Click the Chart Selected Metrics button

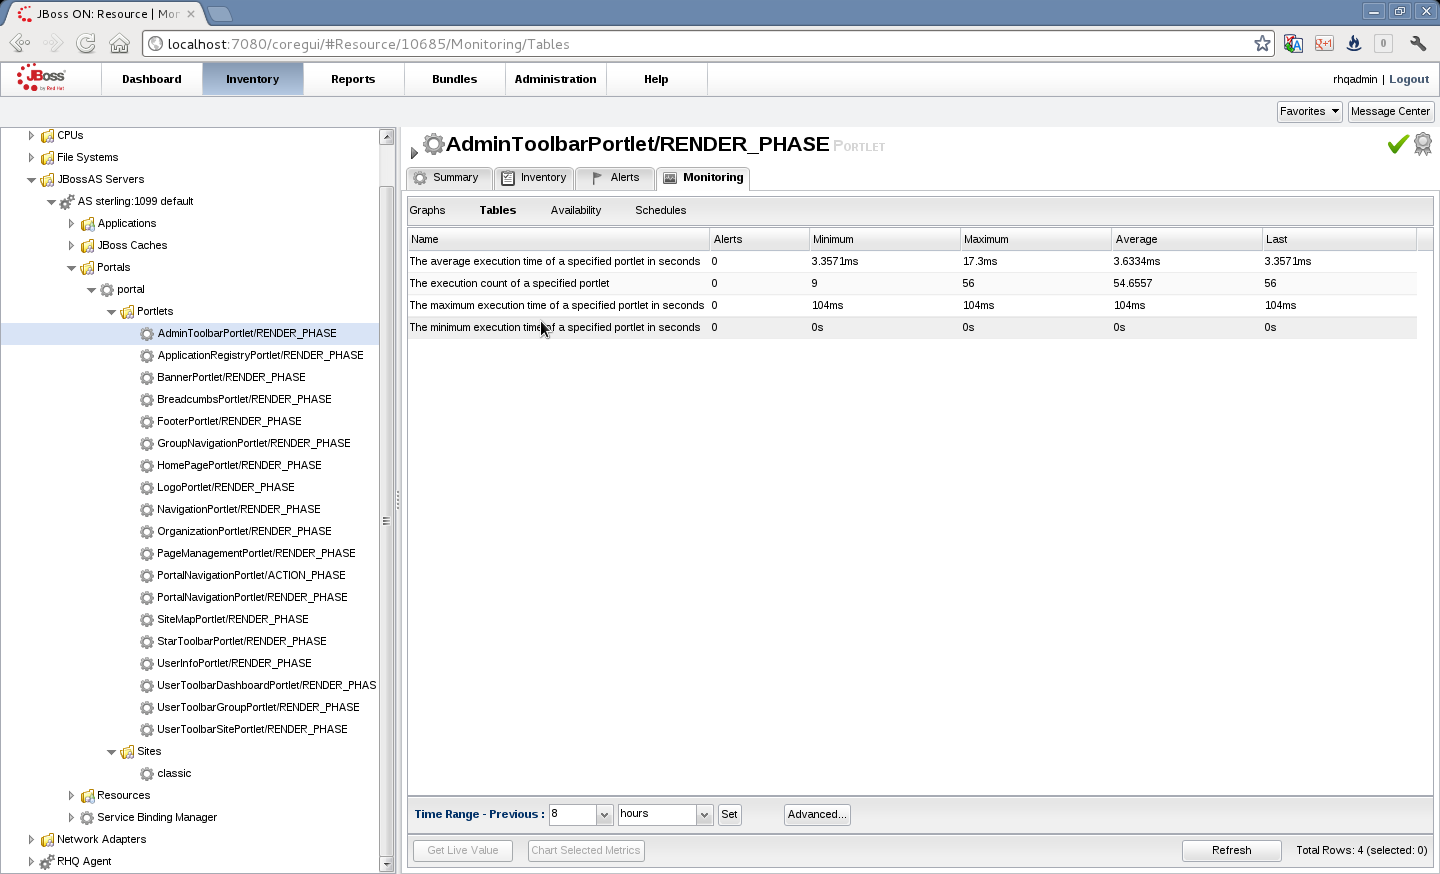[x=586, y=850]
